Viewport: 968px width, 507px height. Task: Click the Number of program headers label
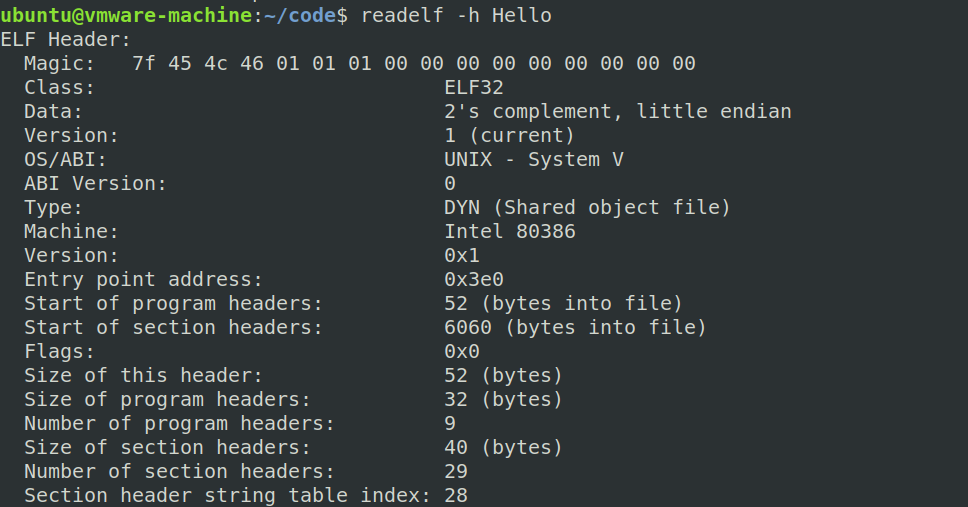point(179,423)
